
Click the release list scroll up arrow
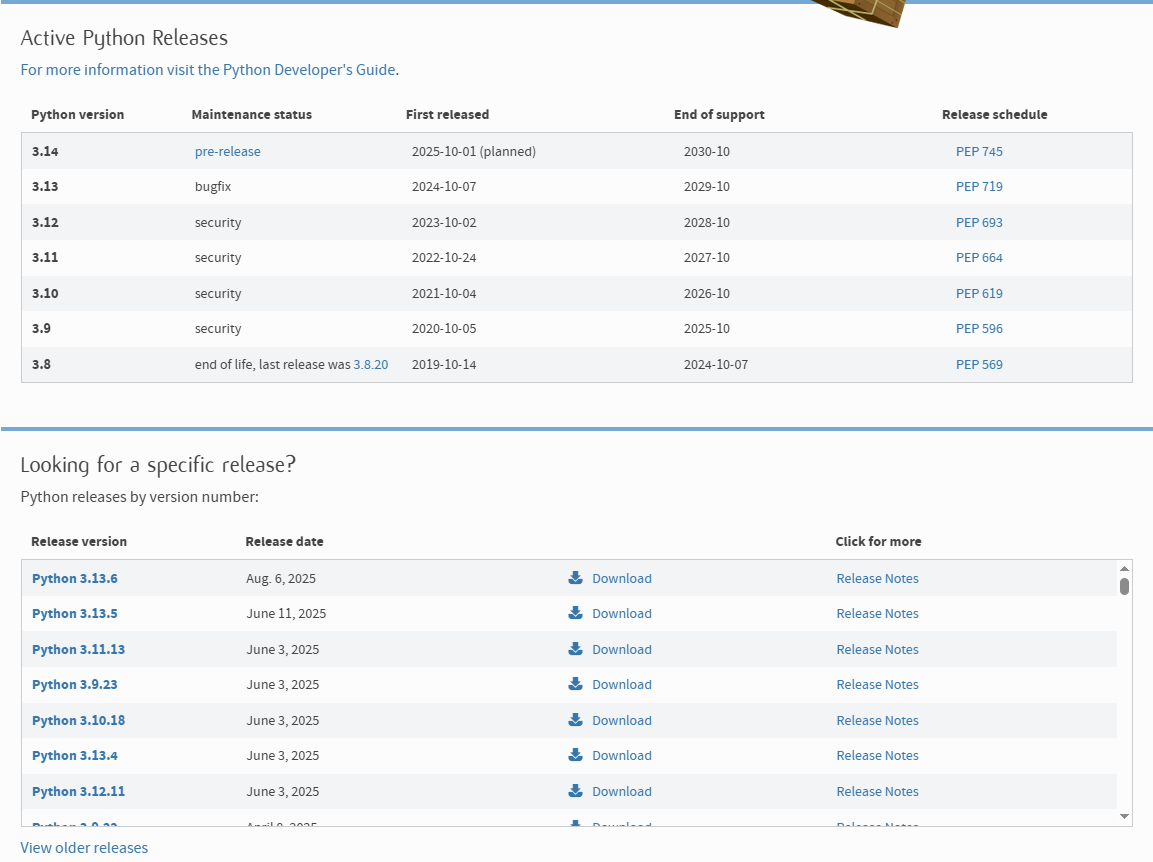(x=1124, y=568)
